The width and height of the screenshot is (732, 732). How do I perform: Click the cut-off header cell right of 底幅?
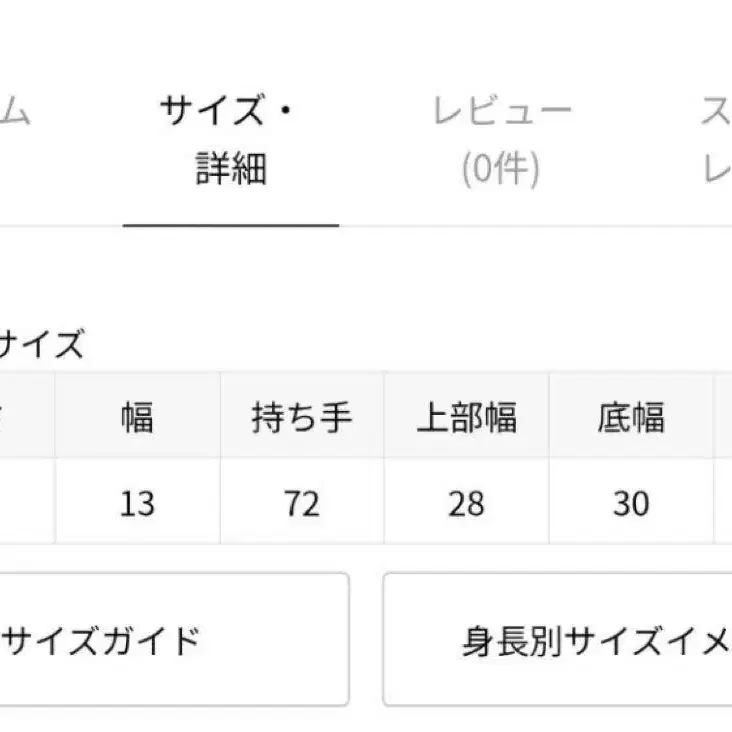coord(722,417)
